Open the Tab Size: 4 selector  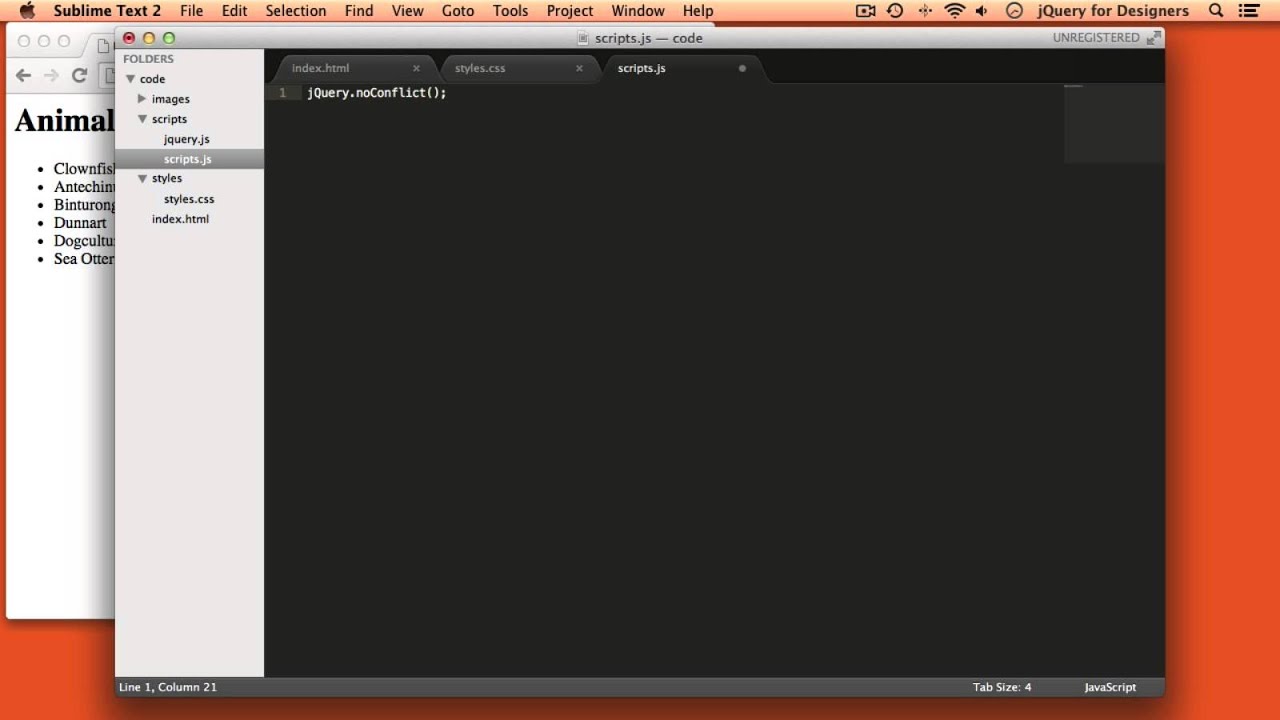pos(1002,687)
